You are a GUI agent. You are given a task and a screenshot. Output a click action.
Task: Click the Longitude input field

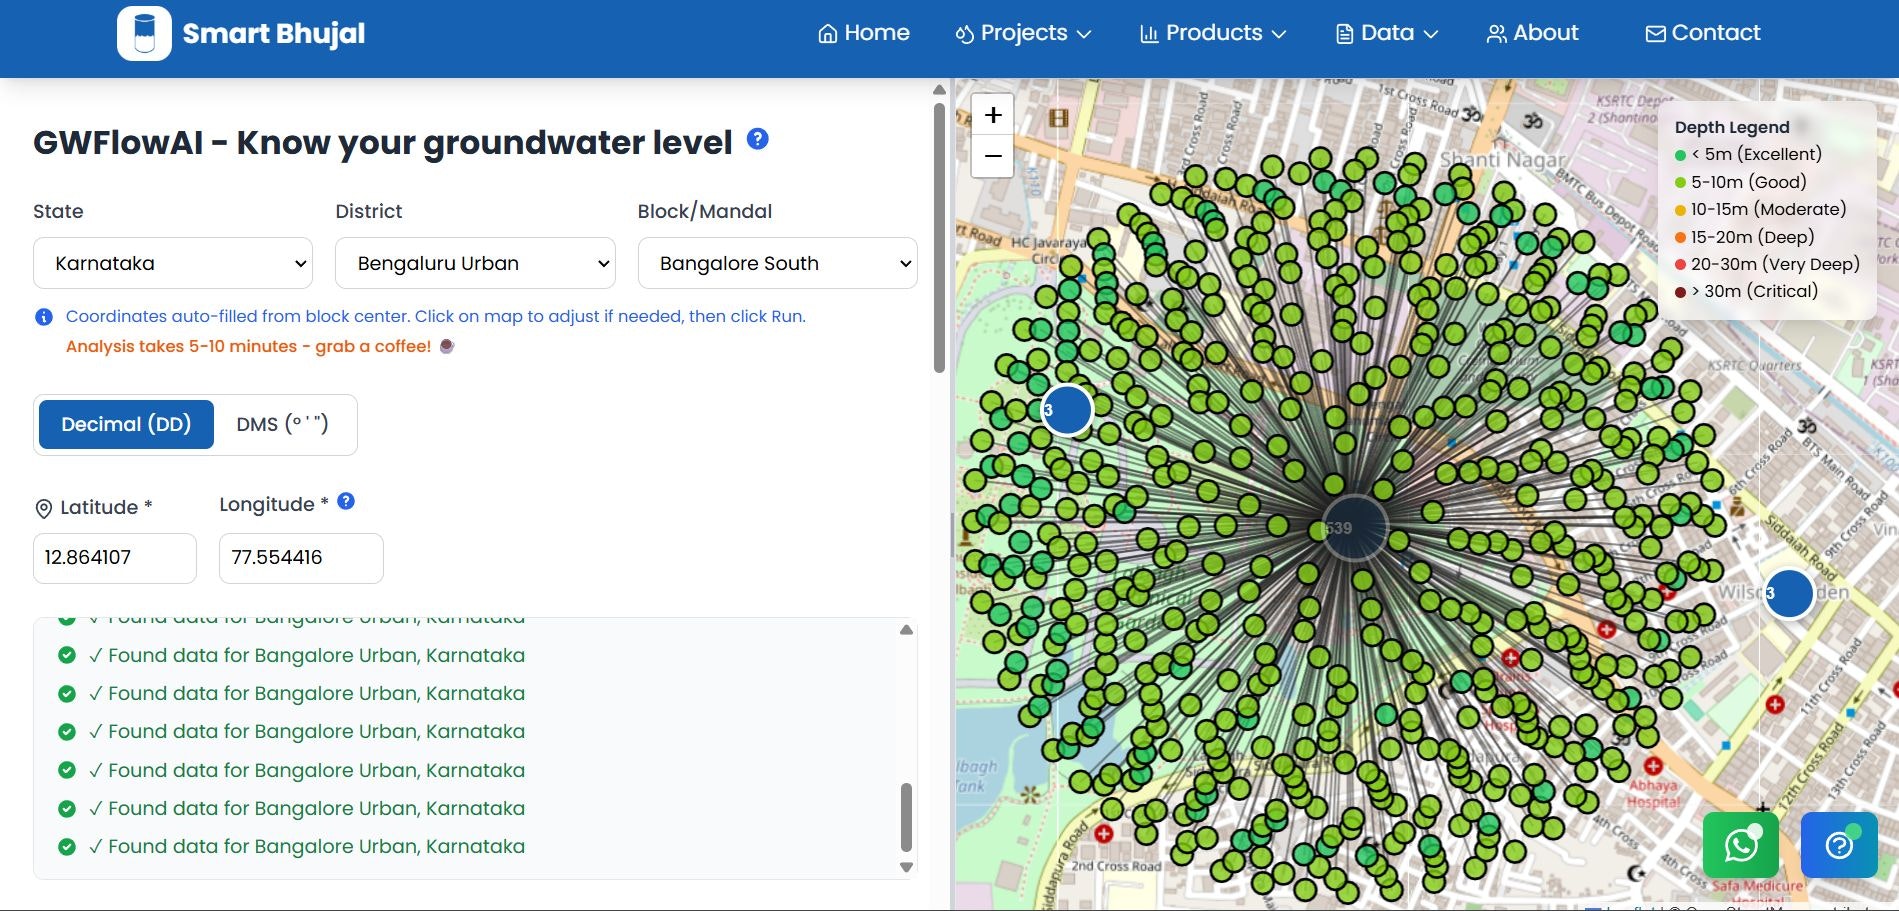301,558
